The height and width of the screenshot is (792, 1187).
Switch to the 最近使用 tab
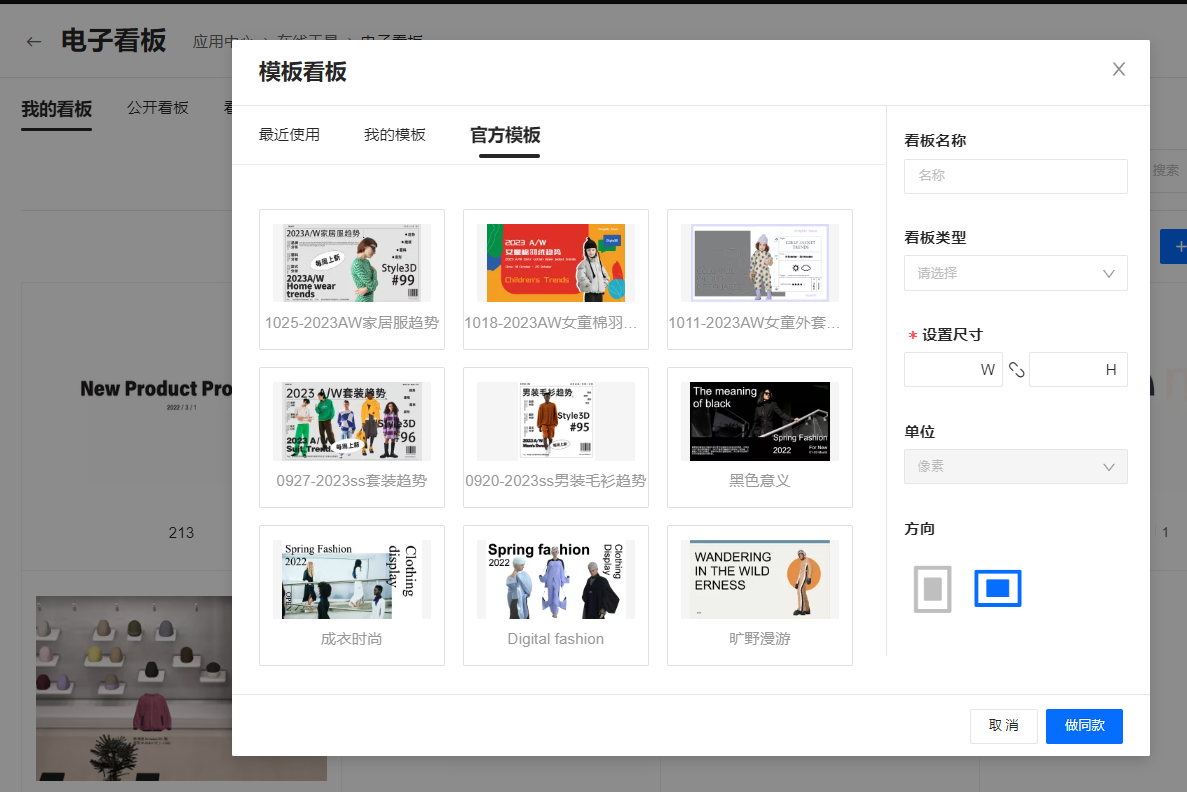coord(289,135)
